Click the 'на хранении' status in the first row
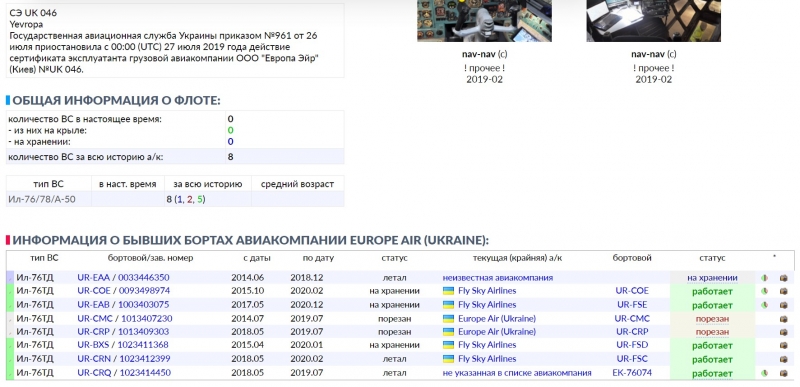 (x=712, y=278)
